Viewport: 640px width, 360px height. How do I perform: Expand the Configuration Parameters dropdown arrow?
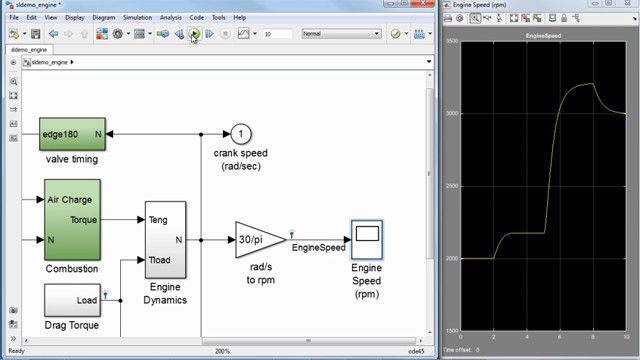click(128, 34)
